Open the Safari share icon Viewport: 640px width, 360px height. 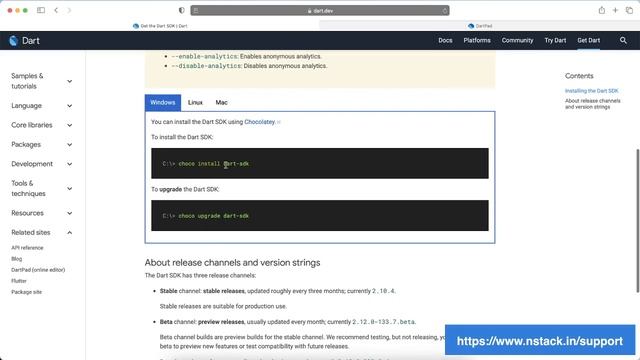[602, 10]
